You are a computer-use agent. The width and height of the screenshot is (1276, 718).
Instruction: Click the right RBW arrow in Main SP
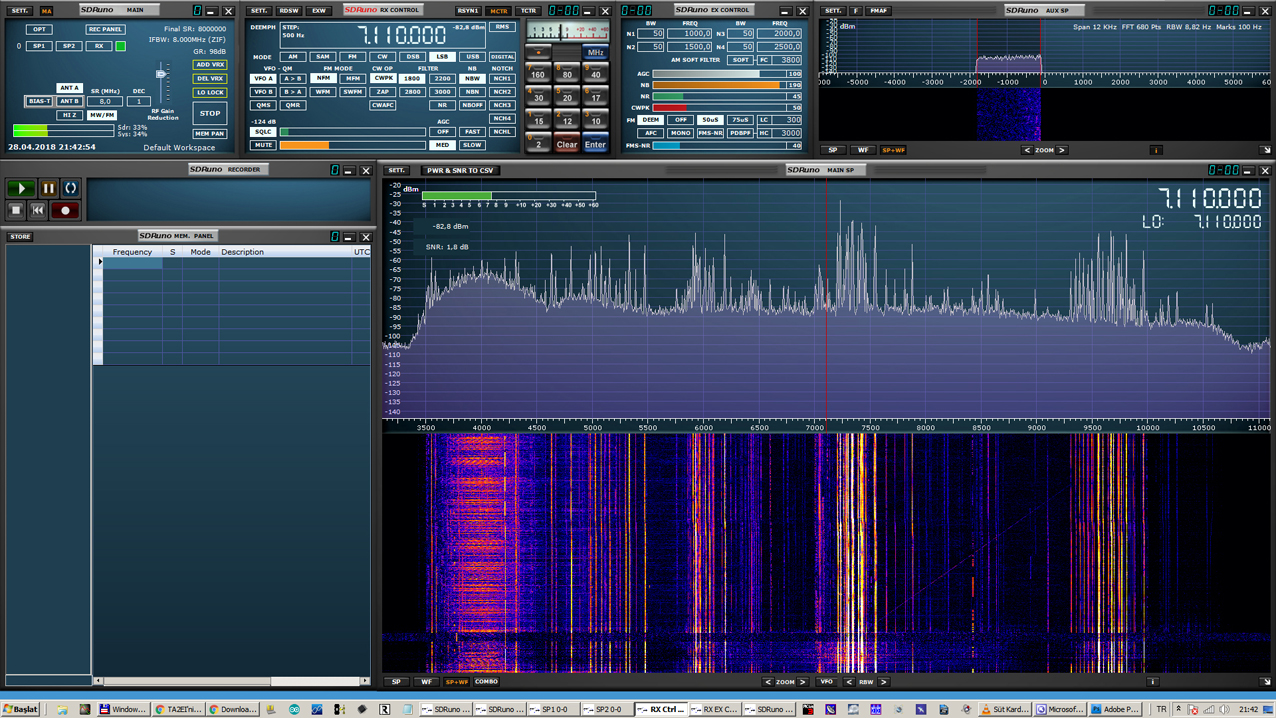coord(883,682)
